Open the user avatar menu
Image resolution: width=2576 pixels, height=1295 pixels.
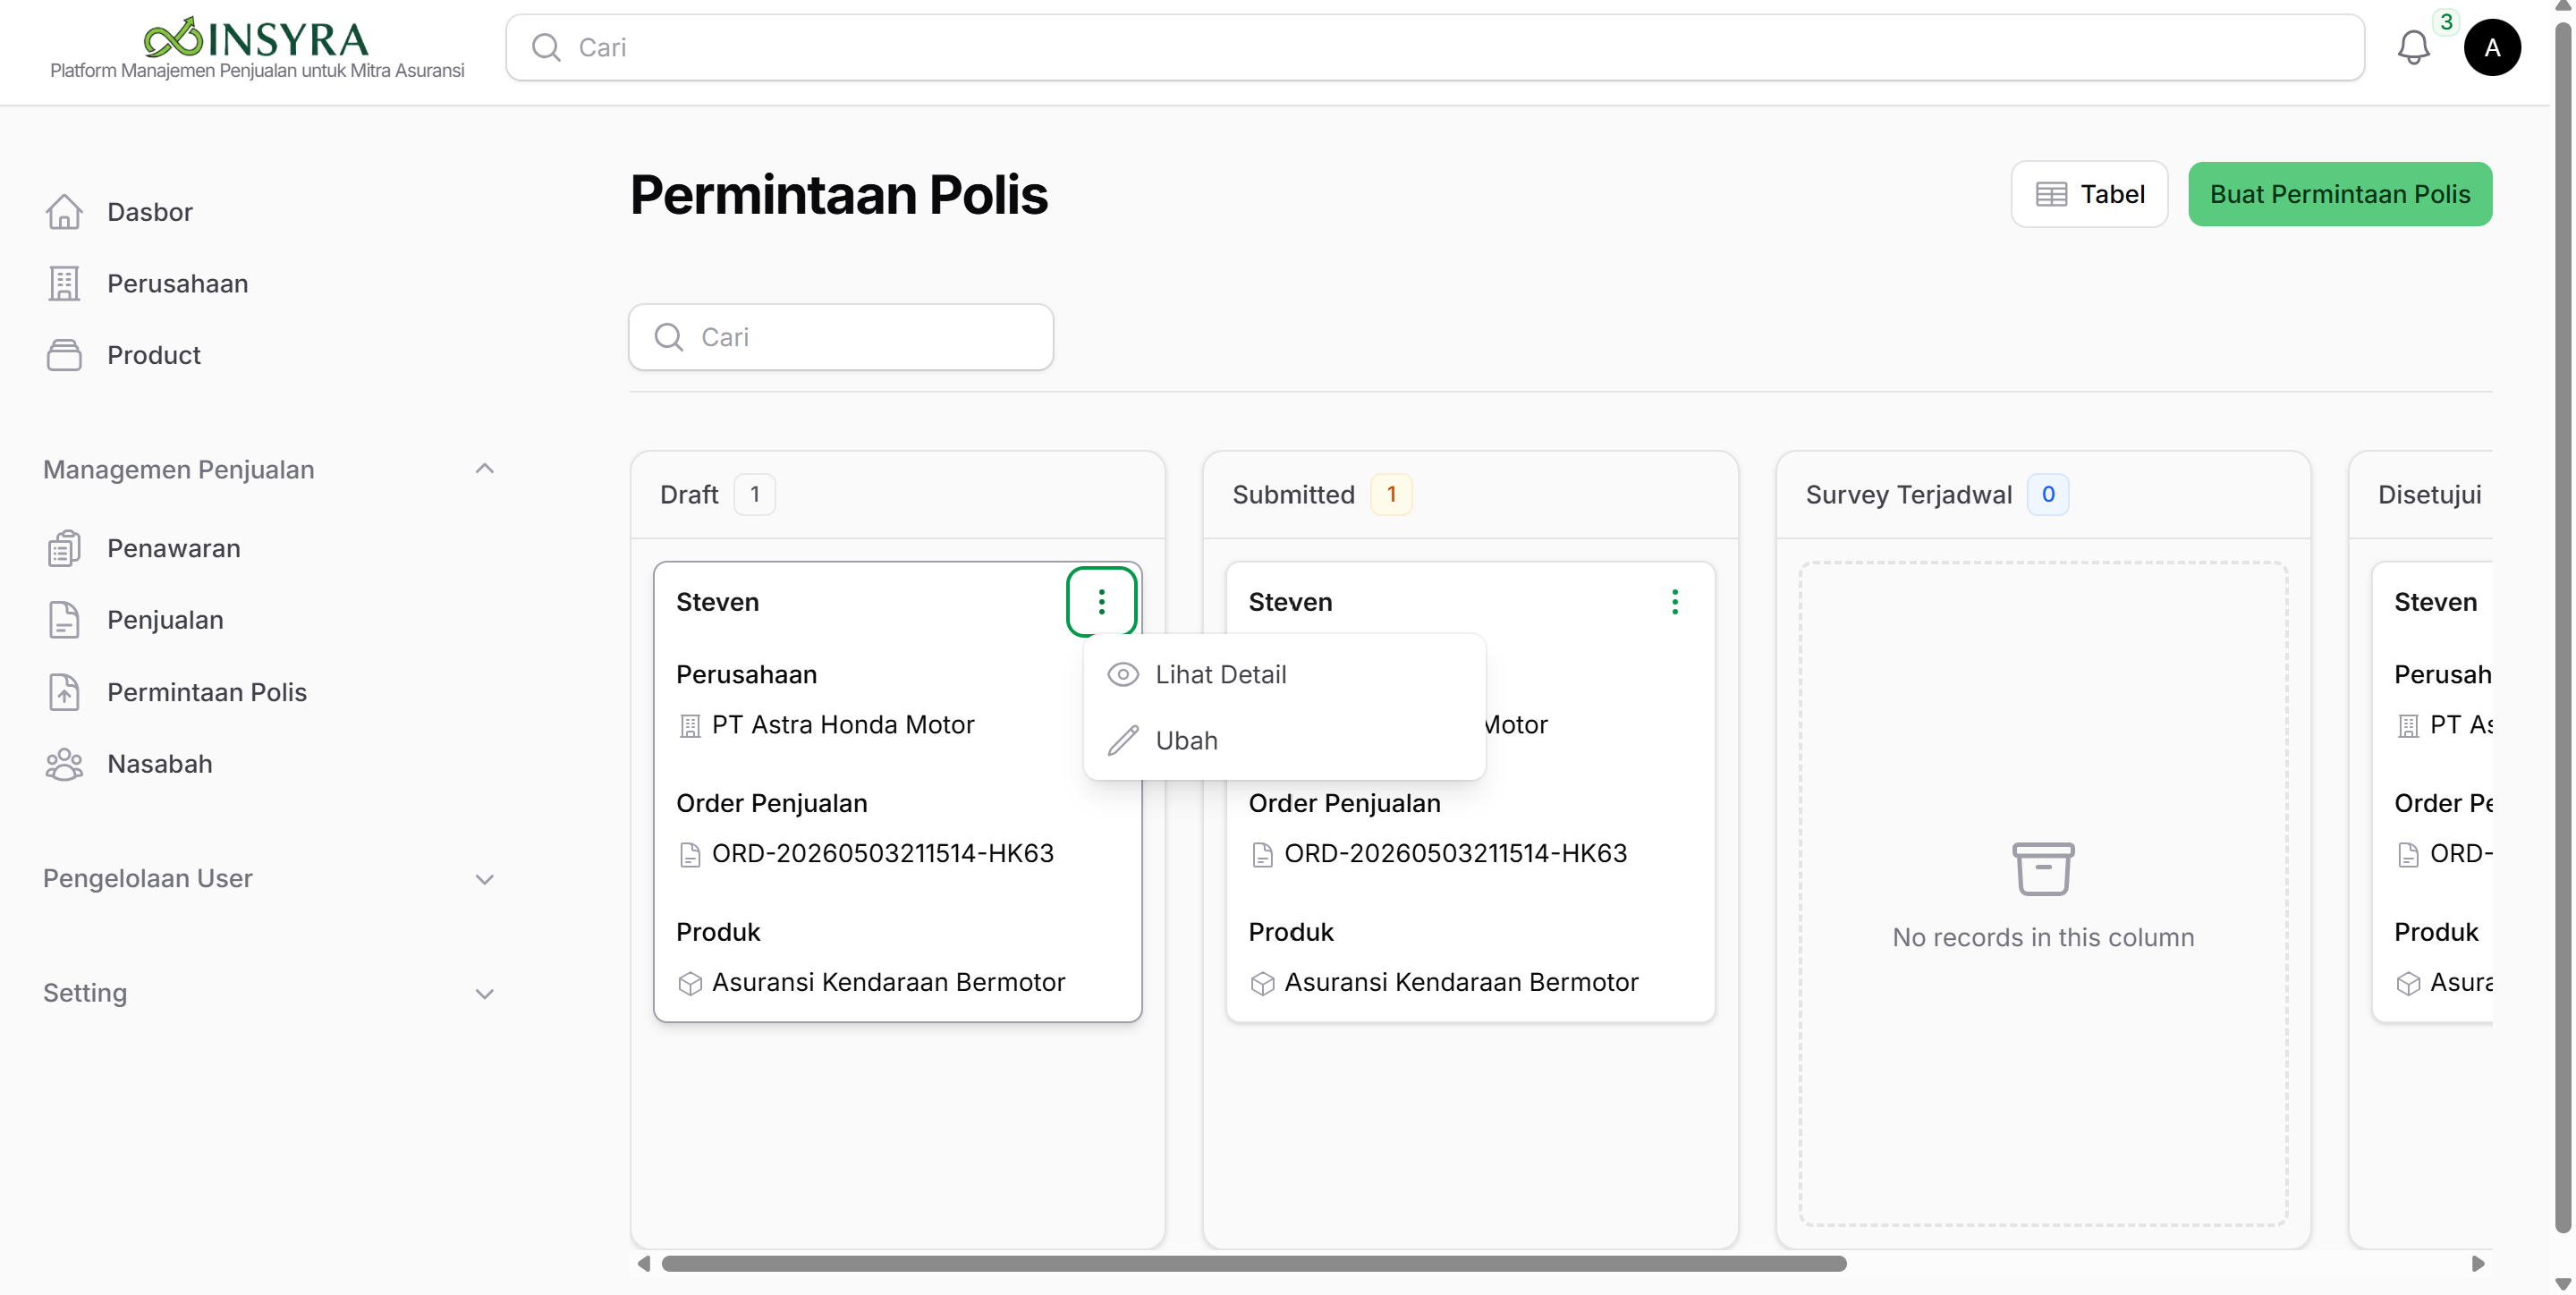[2492, 47]
